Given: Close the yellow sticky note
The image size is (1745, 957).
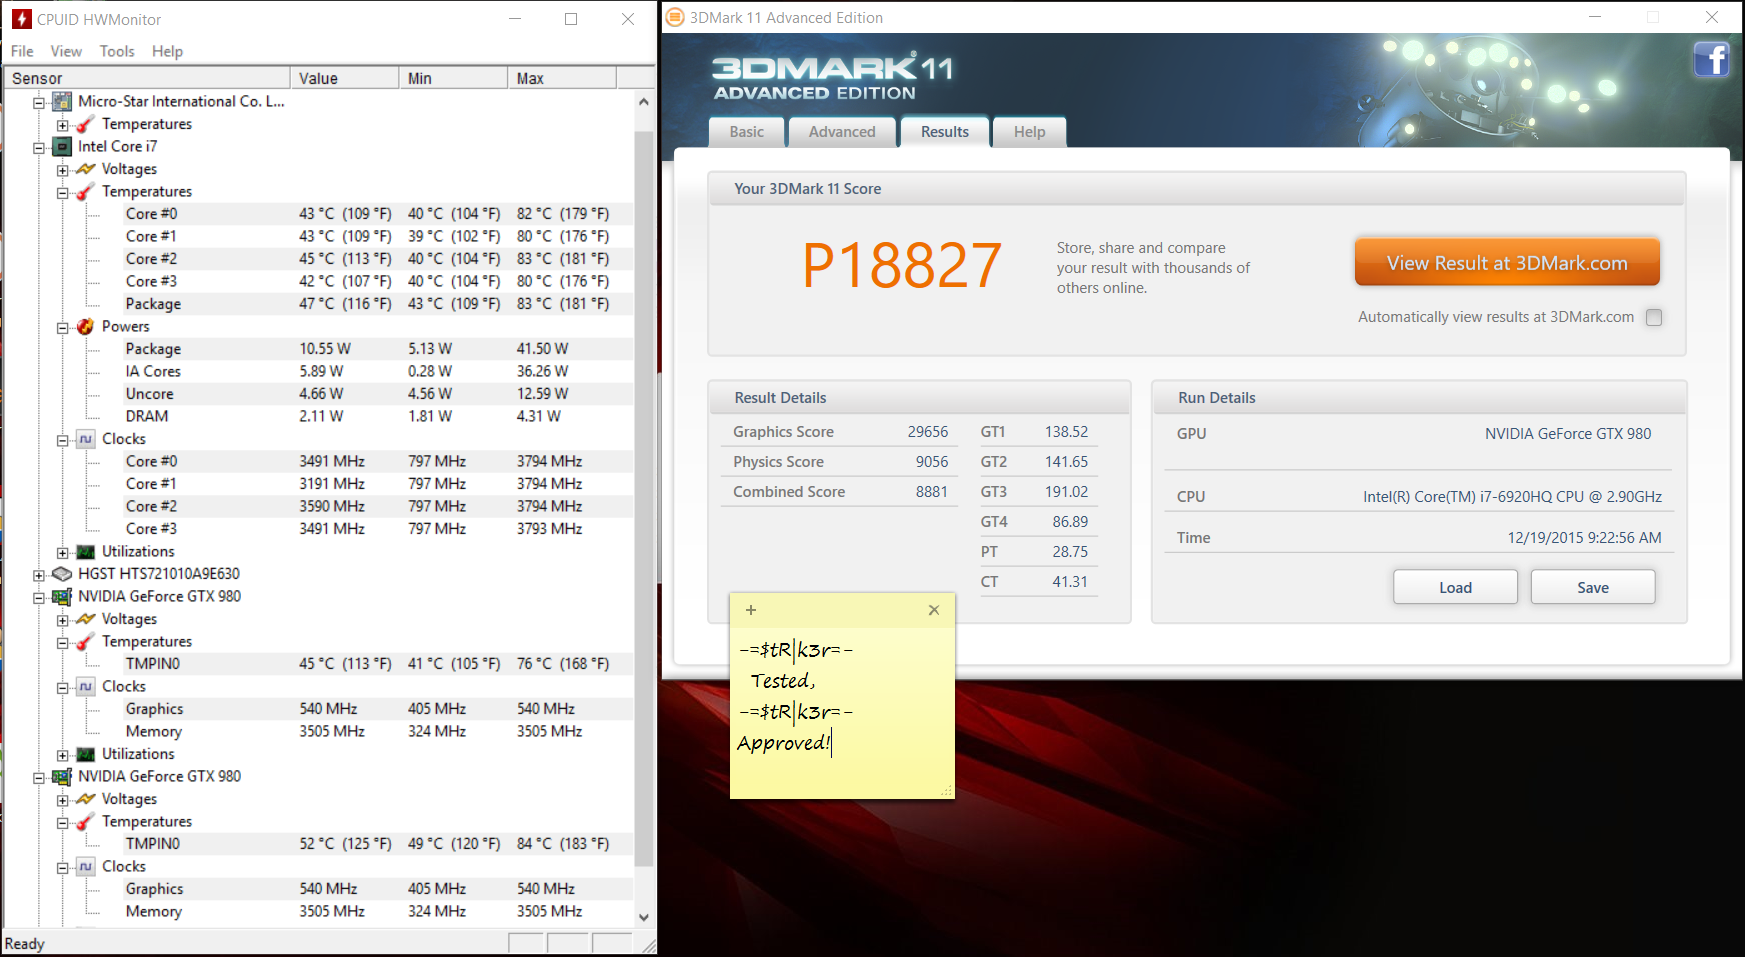Looking at the screenshot, I should (x=934, y=610).
